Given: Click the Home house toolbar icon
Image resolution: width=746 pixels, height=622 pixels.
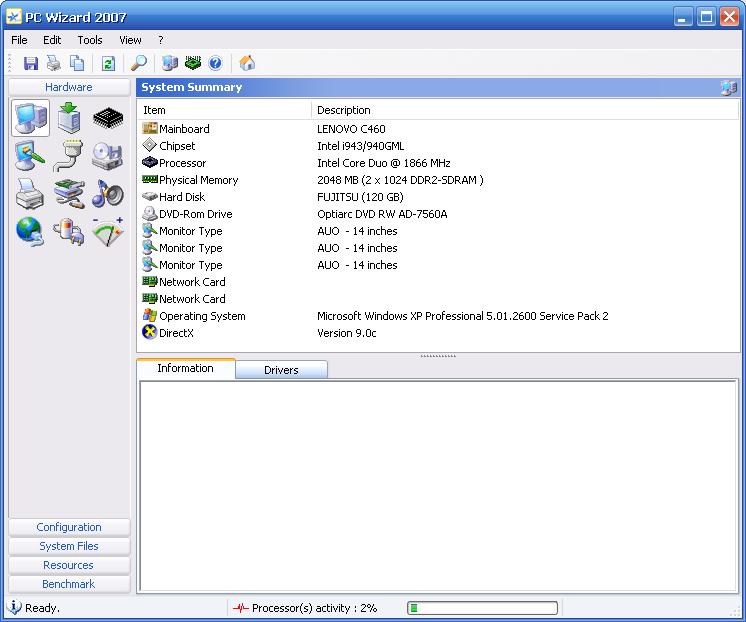Looking at the screenshot, I should pyautogui.click(x=247, y=63).
